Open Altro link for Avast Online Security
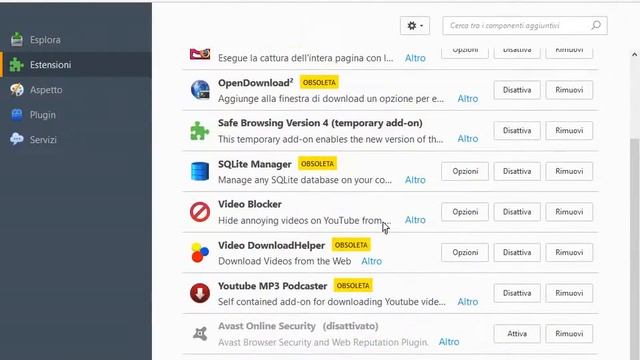Screen dimensions: 640x360 click(449, 342)
